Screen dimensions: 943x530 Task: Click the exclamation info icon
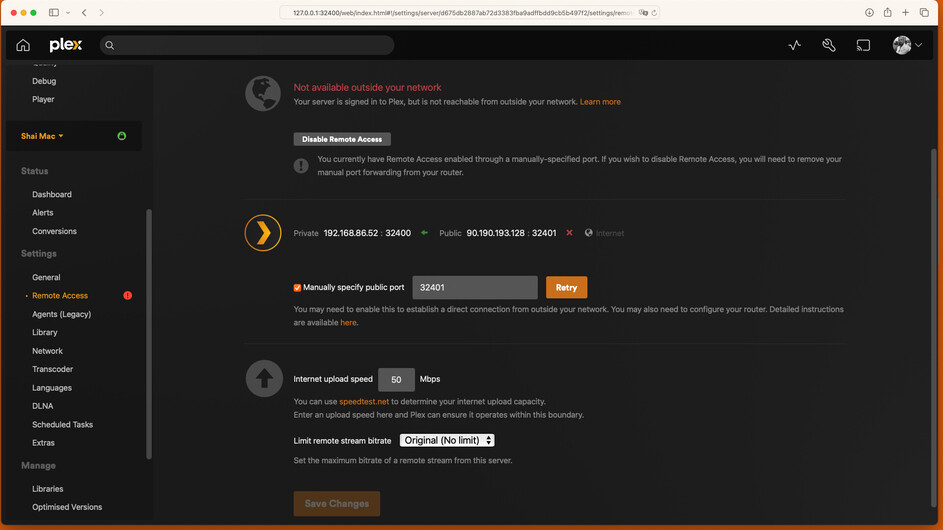(301, 165)
